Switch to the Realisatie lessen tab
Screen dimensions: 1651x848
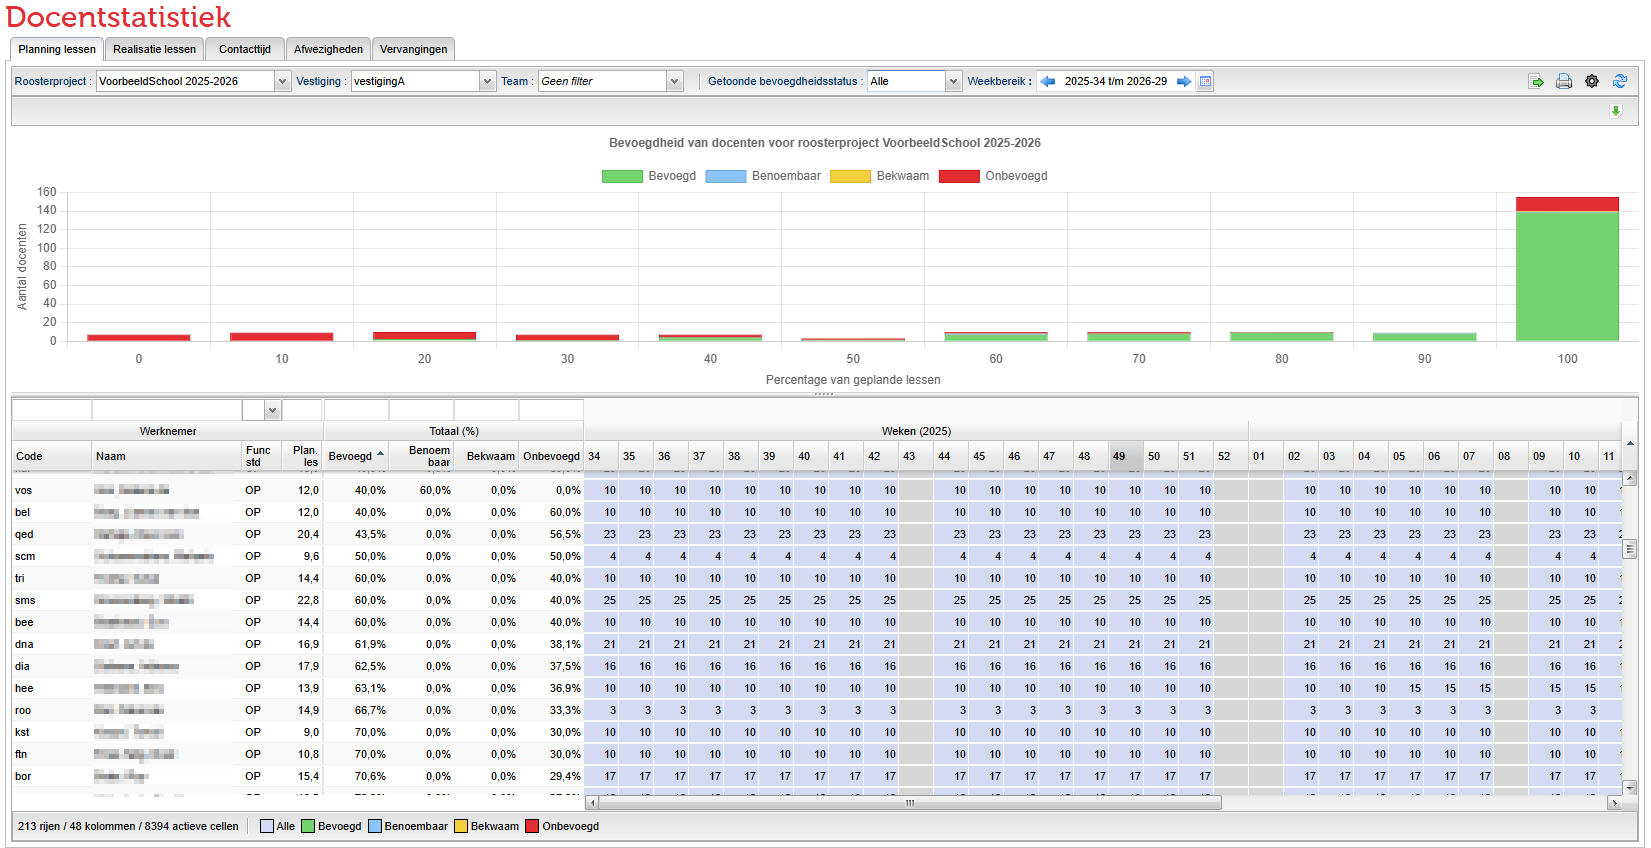point(154,49)
